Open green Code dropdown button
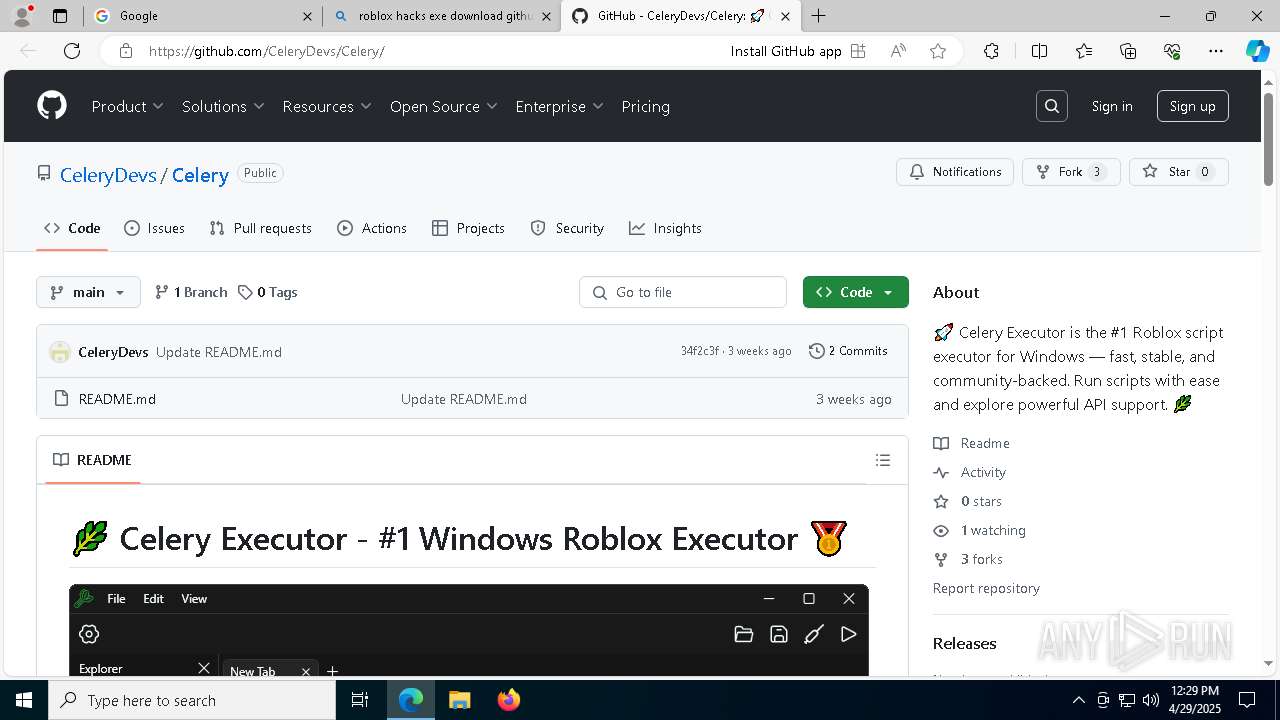 [x=855, y=292]
